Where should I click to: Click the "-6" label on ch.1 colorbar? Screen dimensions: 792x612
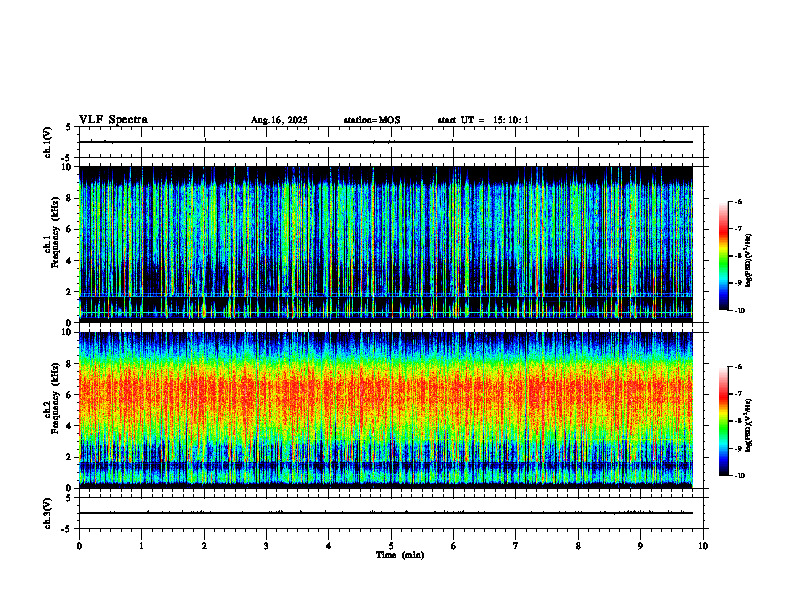[x=738, y=201]
